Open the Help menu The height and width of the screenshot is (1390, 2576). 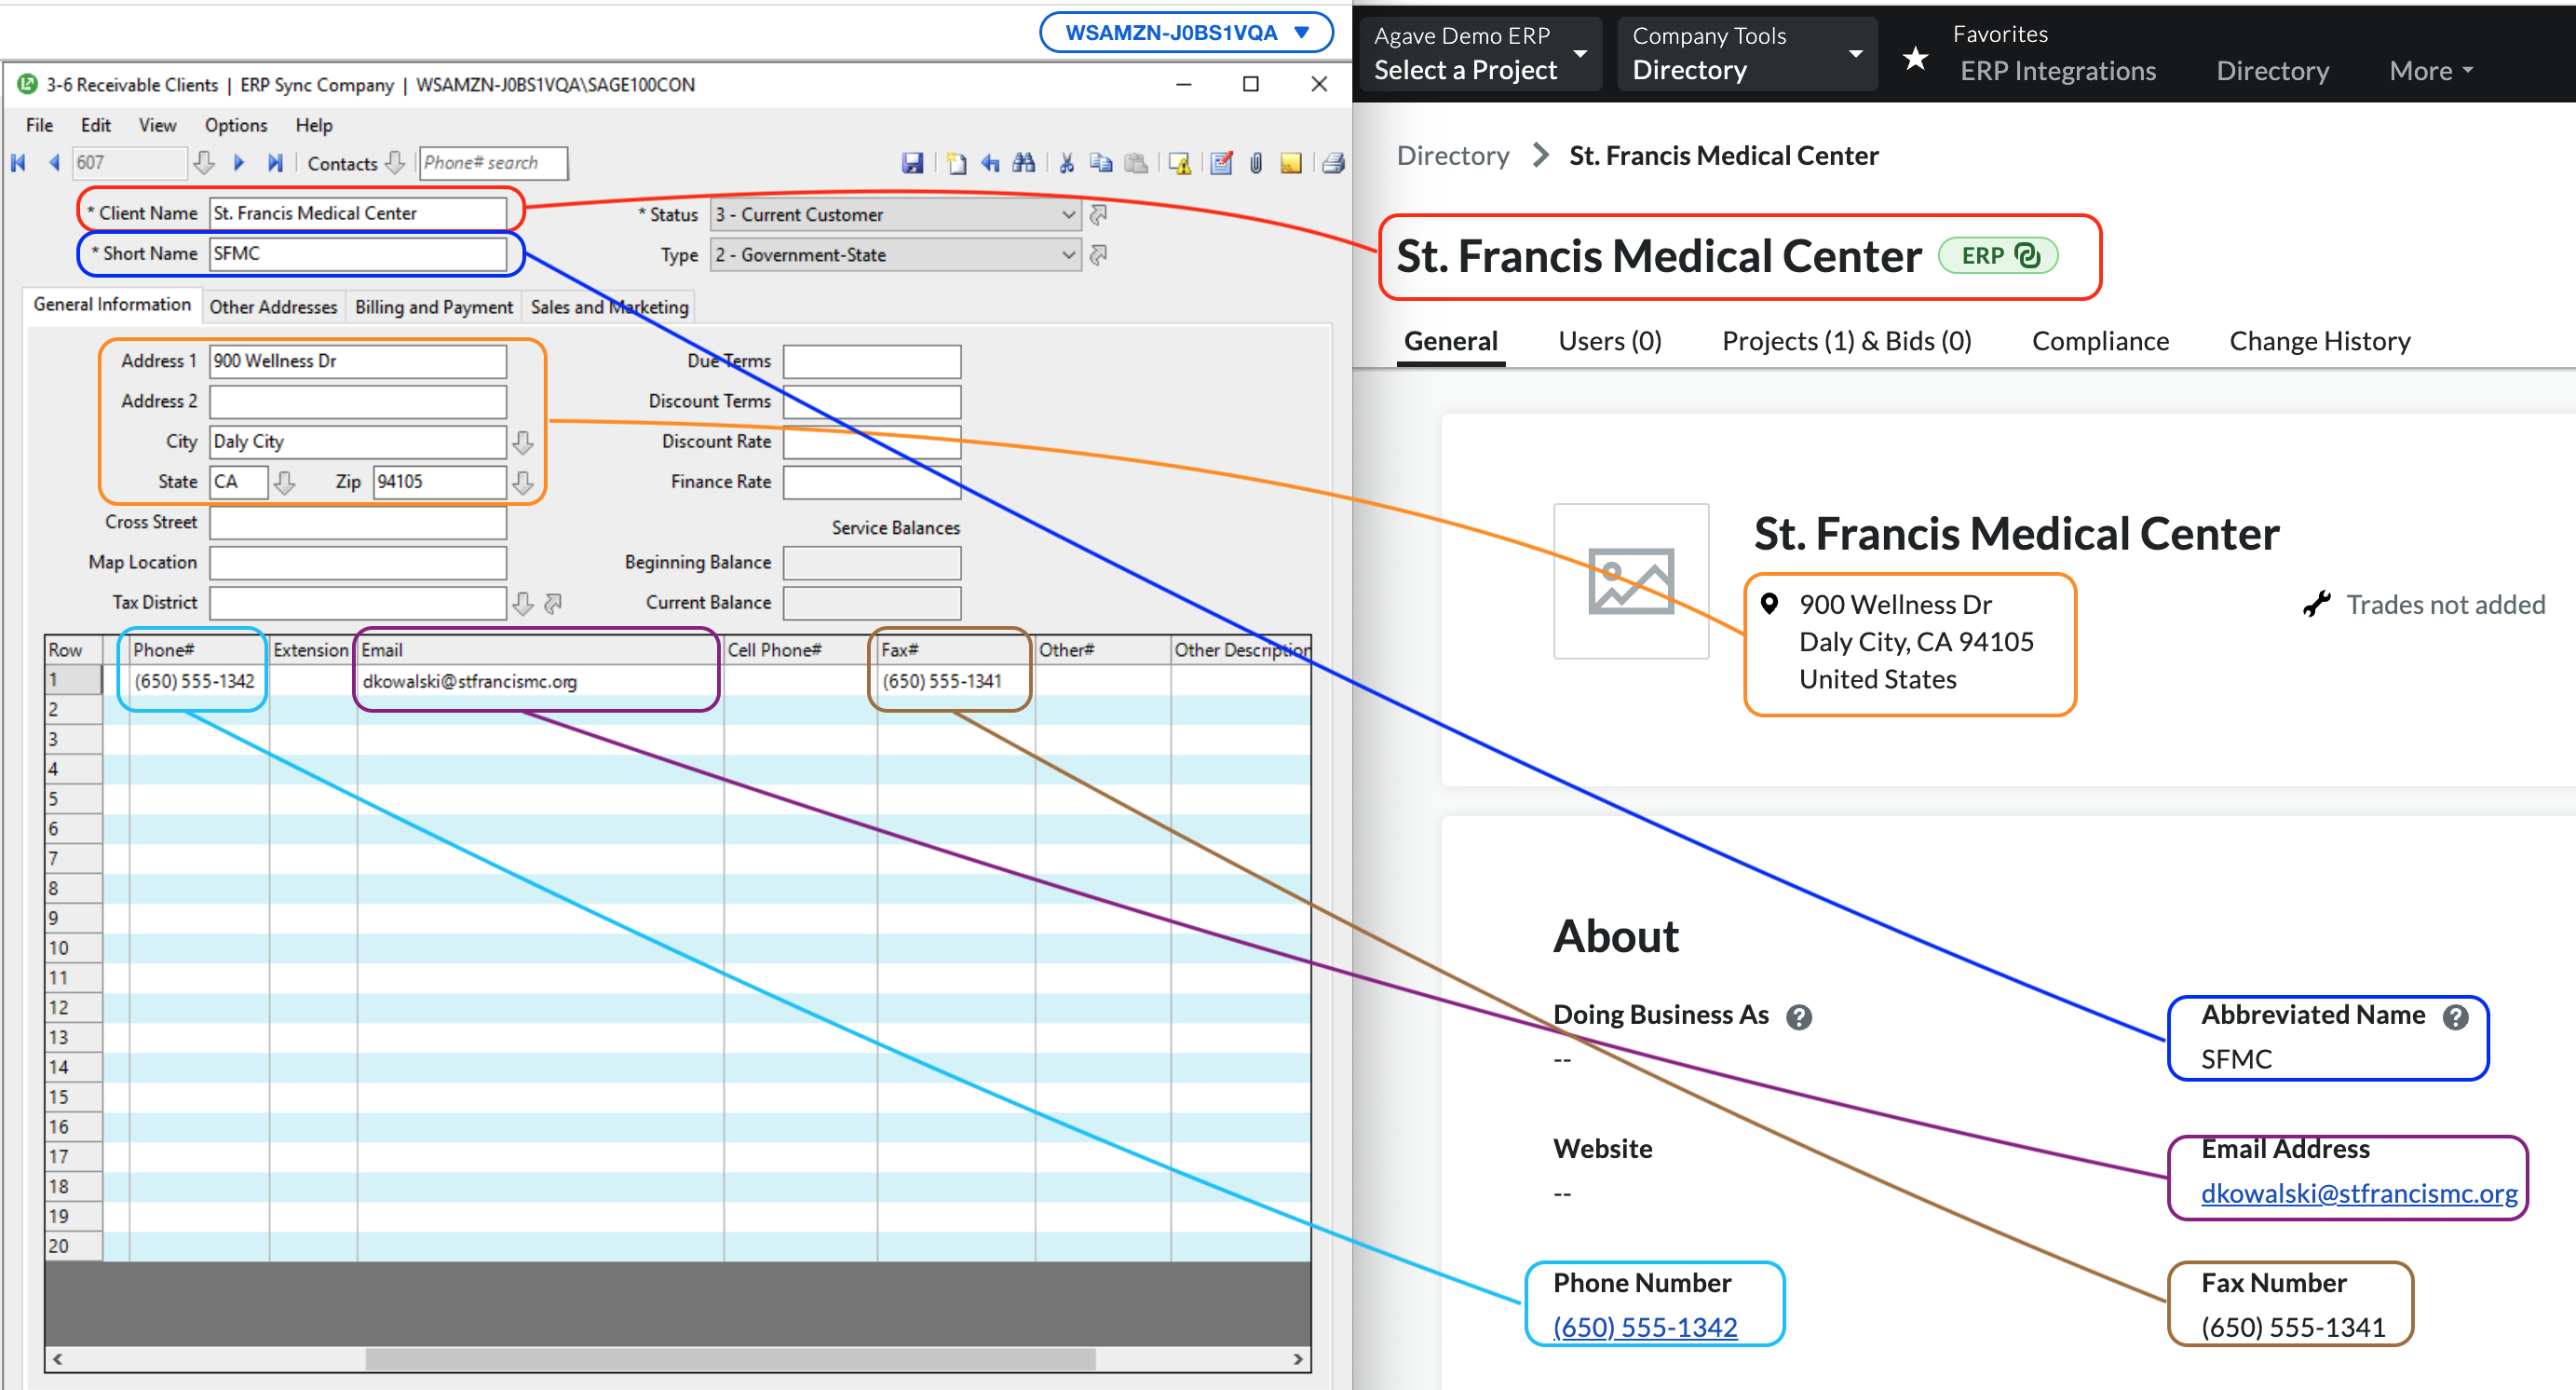313,125
